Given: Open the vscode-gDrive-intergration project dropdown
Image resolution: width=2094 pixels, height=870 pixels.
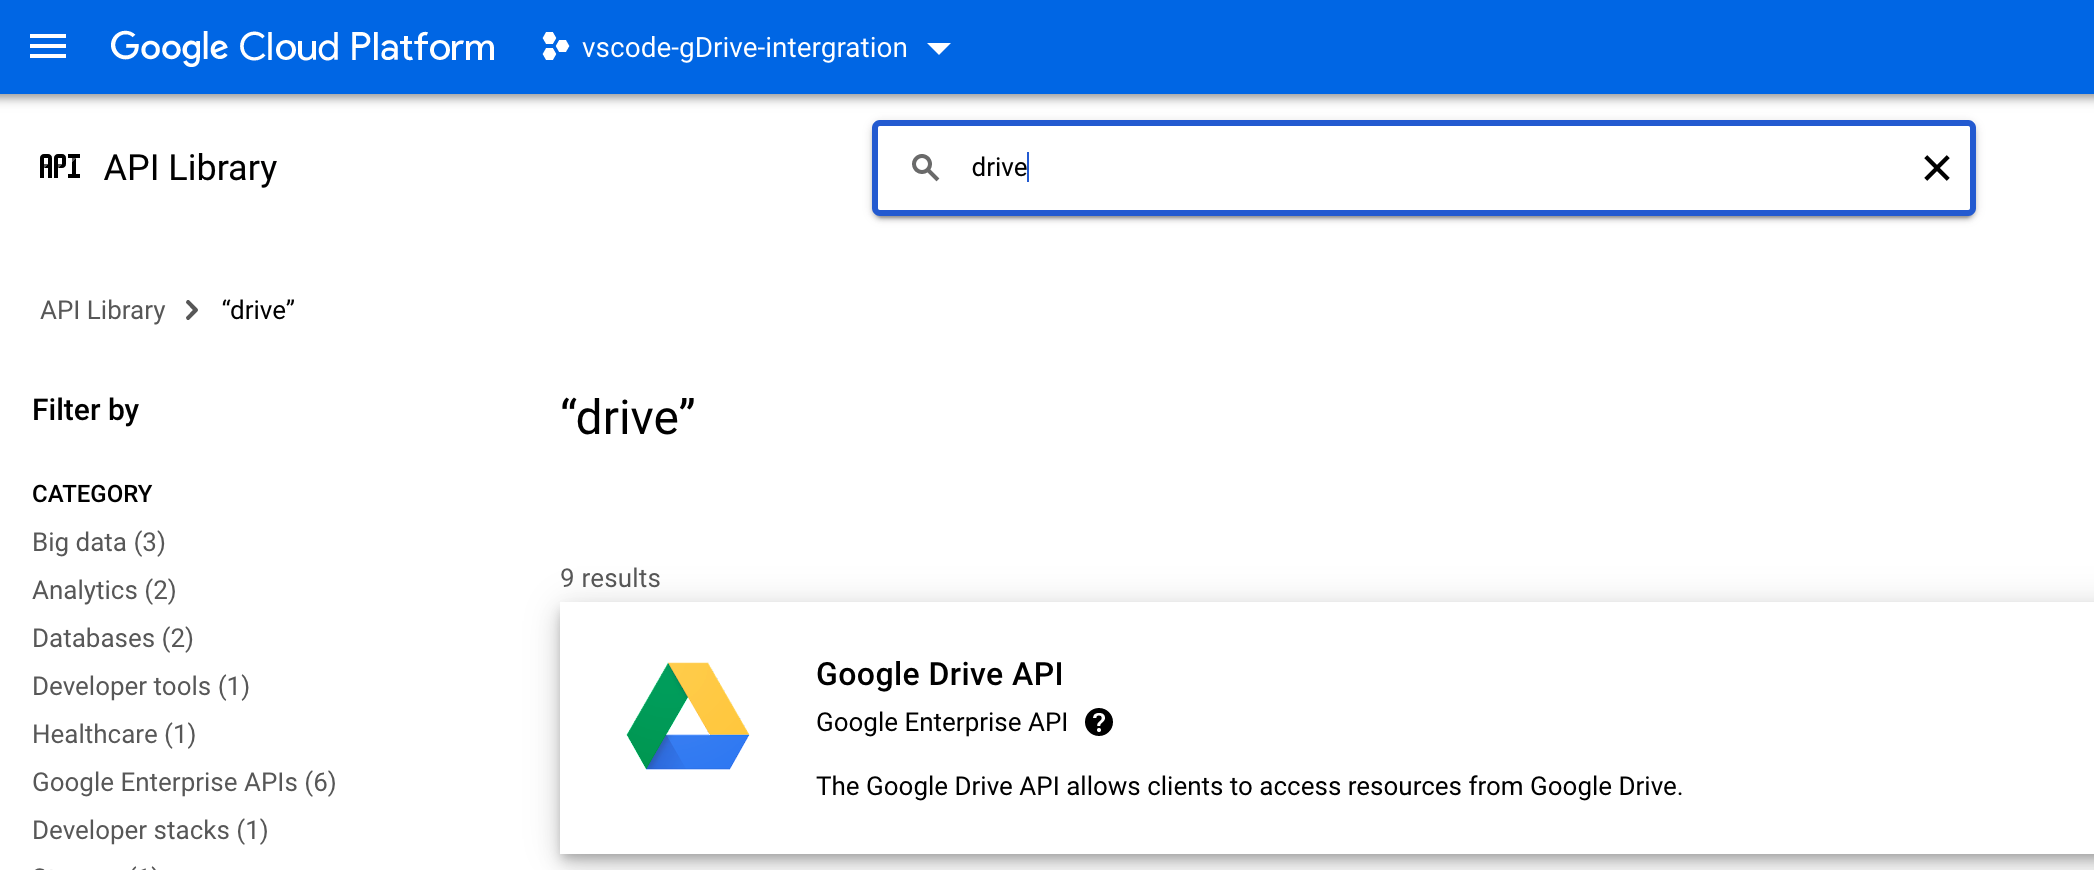Looking at the screenshot, I should pos(744,48).
